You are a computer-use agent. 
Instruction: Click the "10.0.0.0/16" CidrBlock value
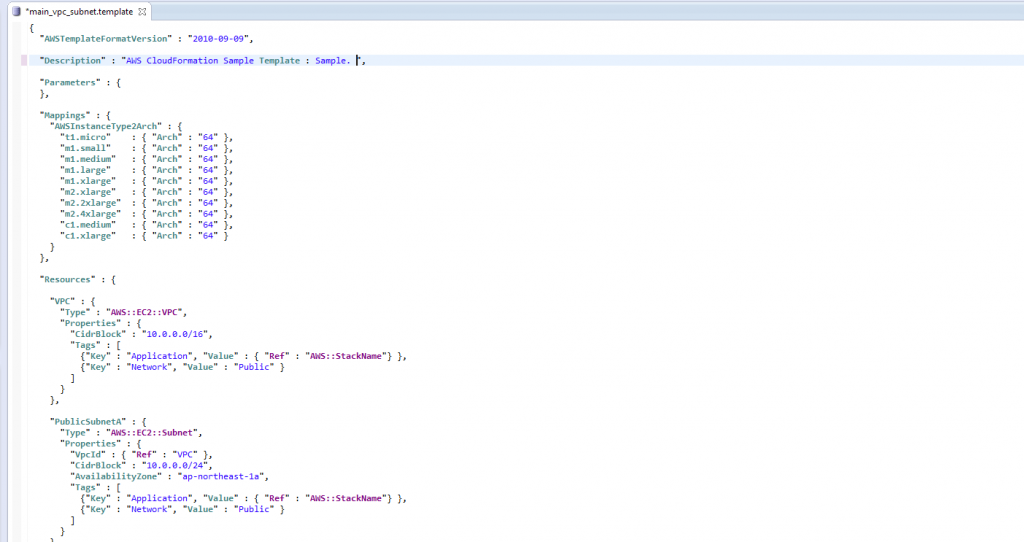(174, 334)
